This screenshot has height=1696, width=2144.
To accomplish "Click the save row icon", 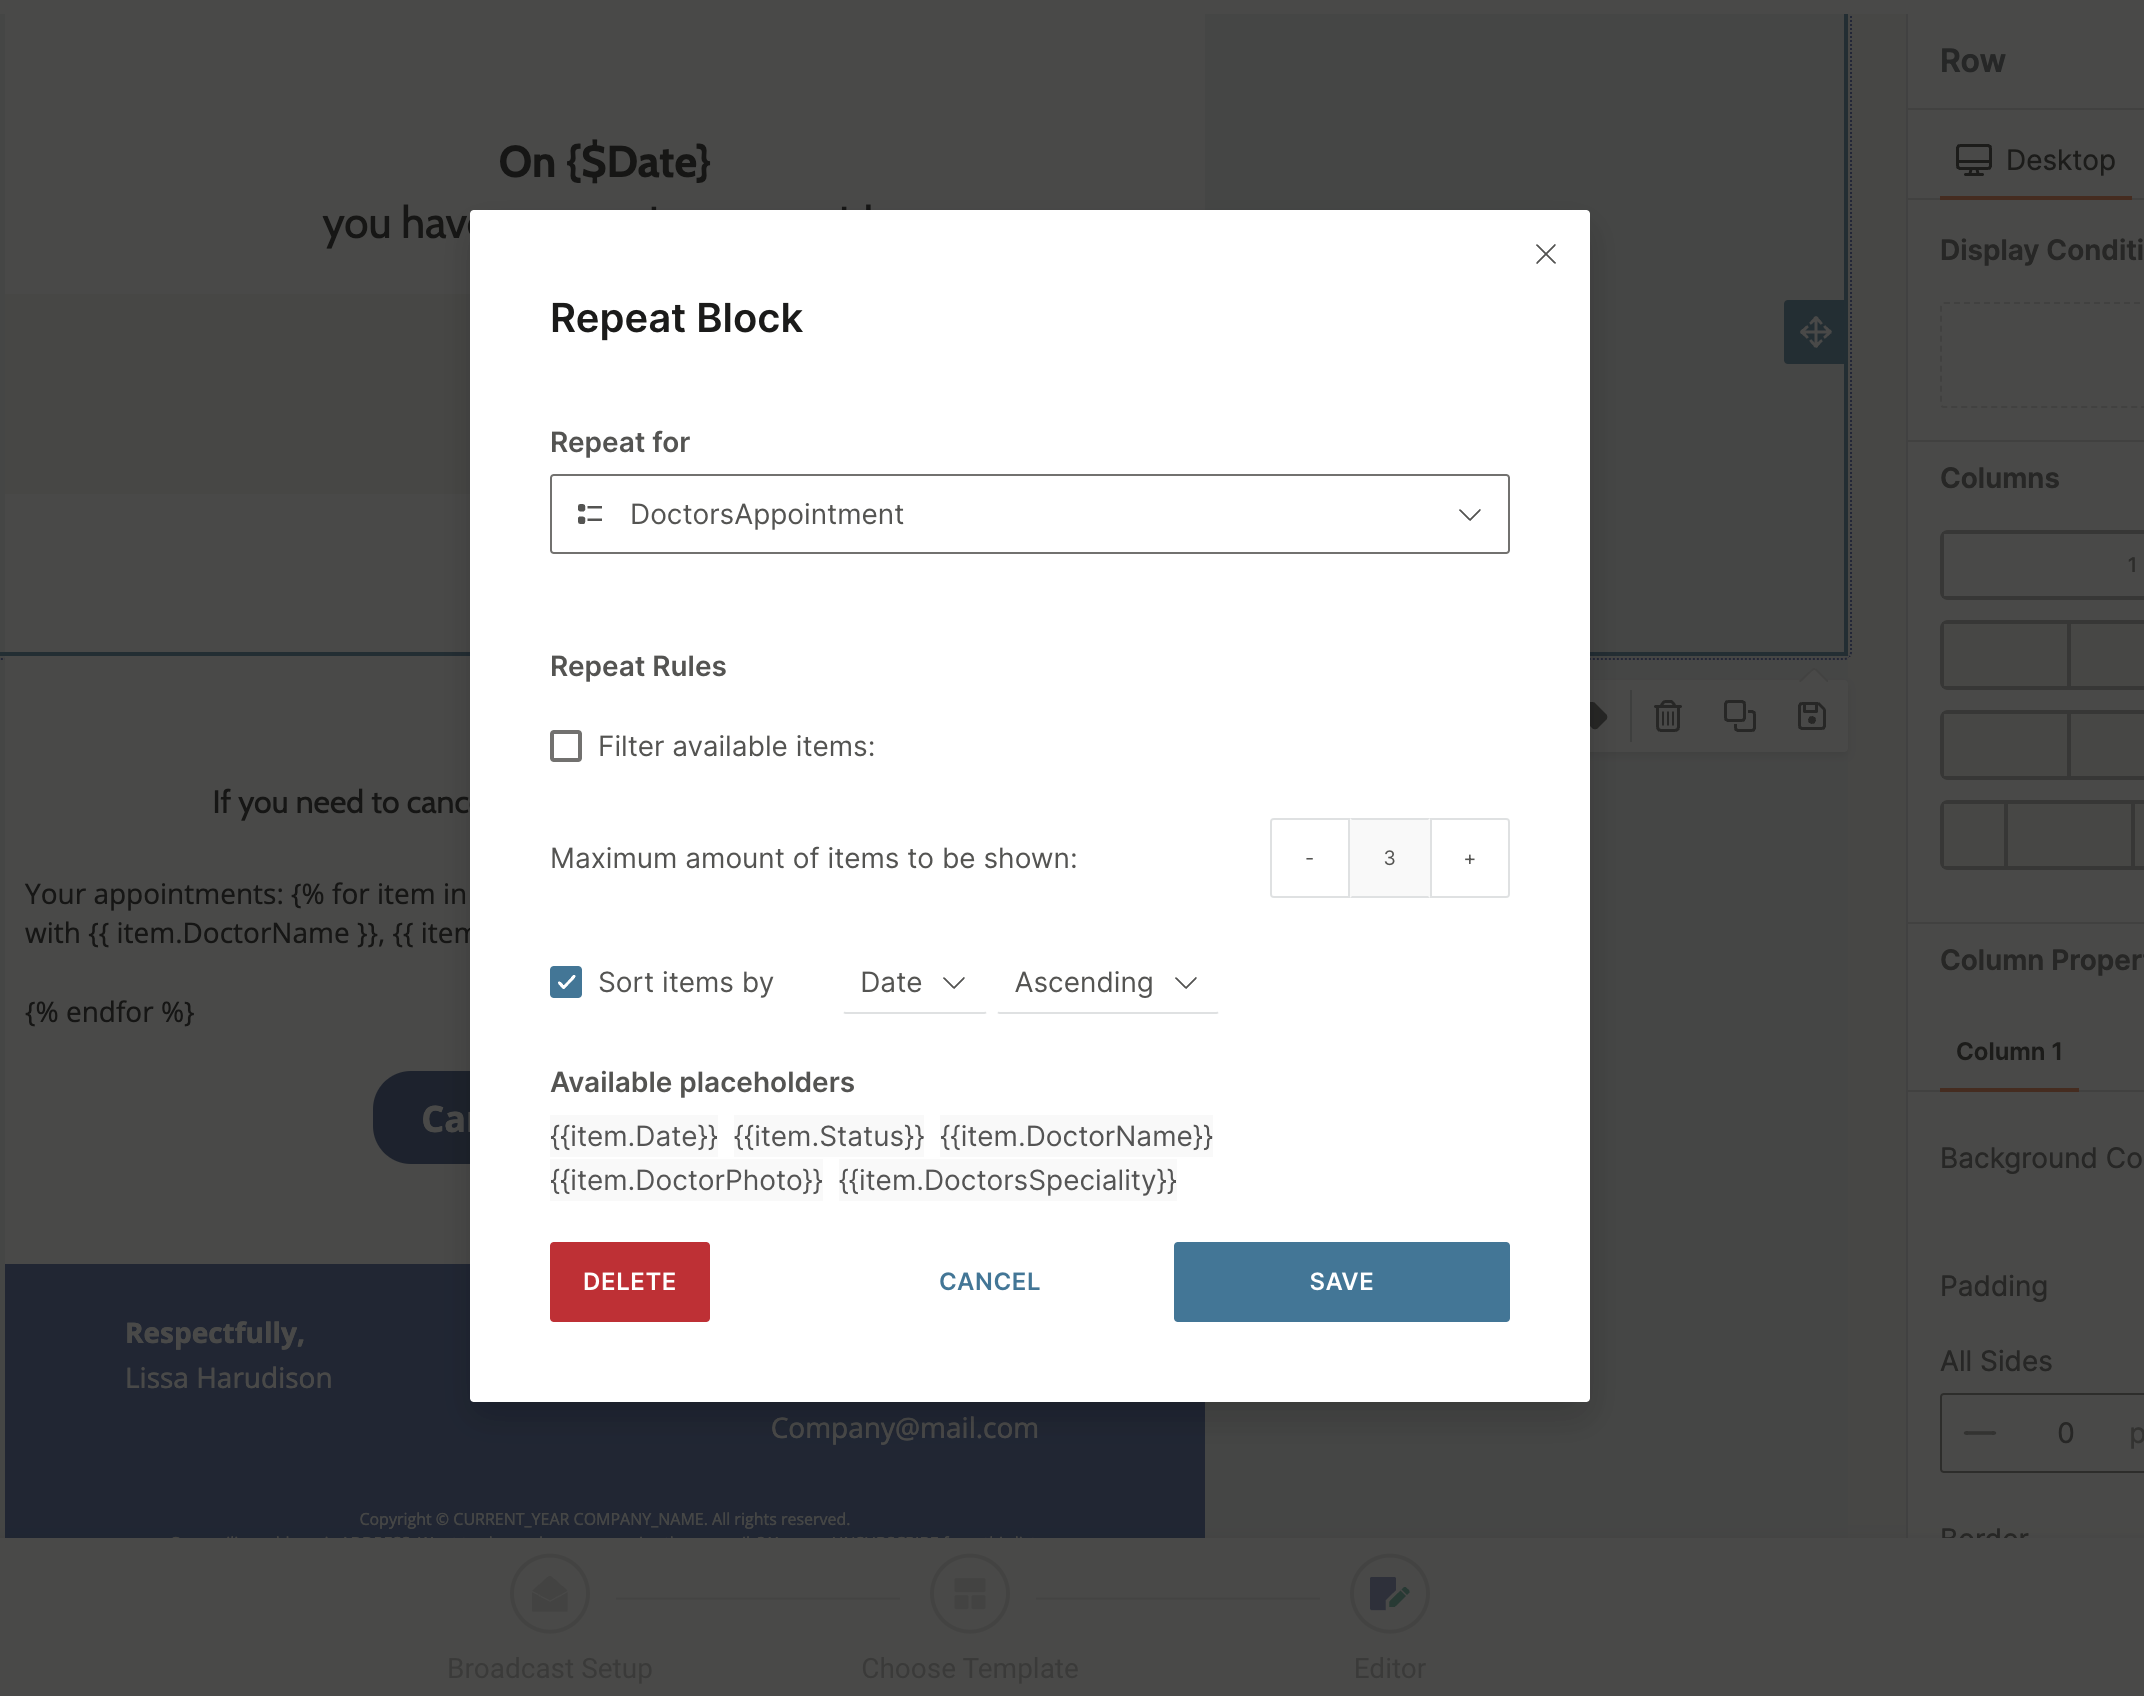I will pyautogui.click(x=1811, y=716).
